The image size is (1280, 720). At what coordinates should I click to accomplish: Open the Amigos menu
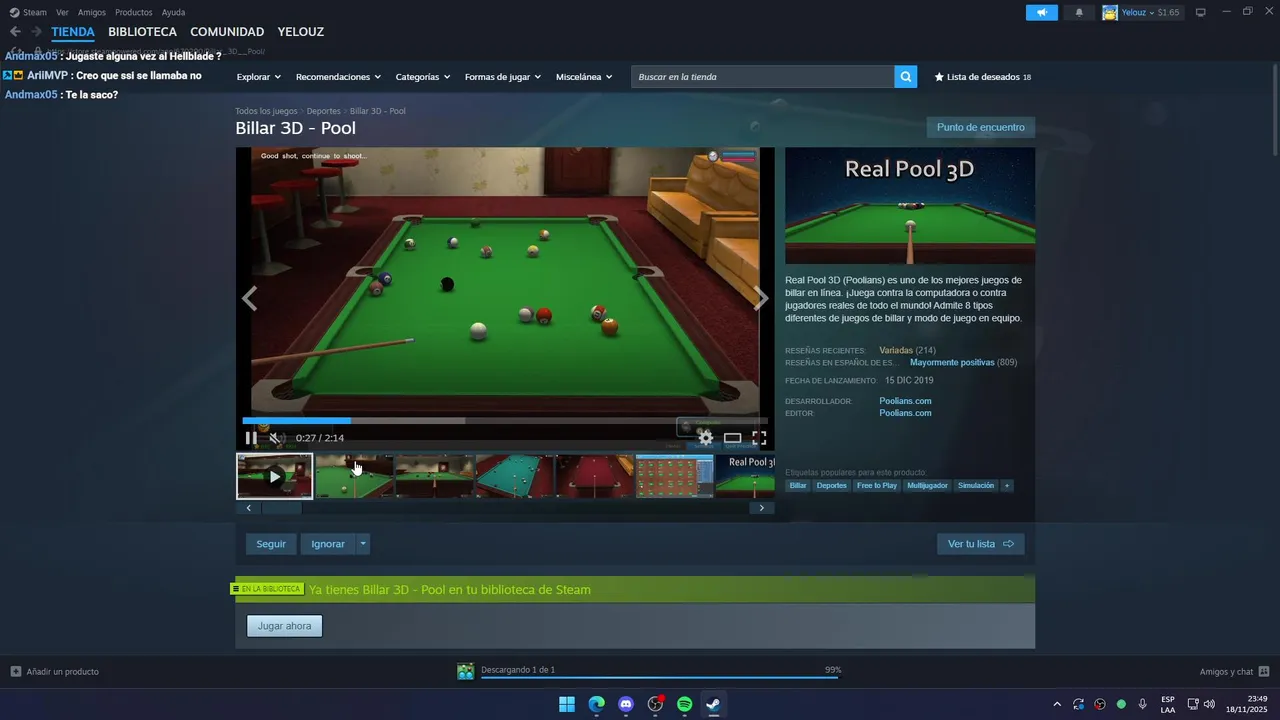[x=92, y=12]
